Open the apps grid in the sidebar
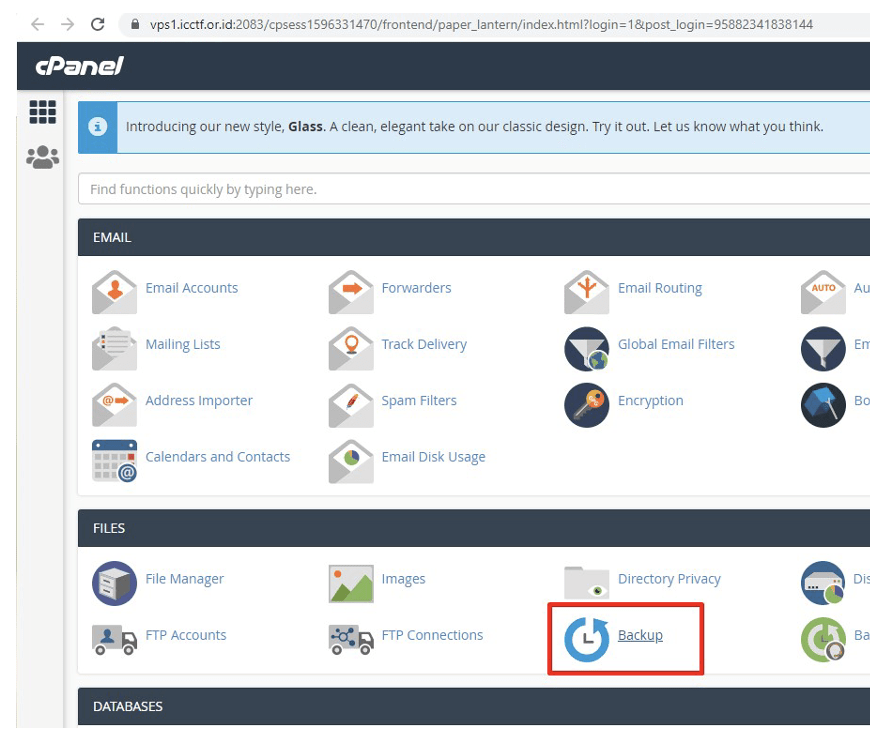Viewport: 882px width, 742px height. tap(42, 112)
